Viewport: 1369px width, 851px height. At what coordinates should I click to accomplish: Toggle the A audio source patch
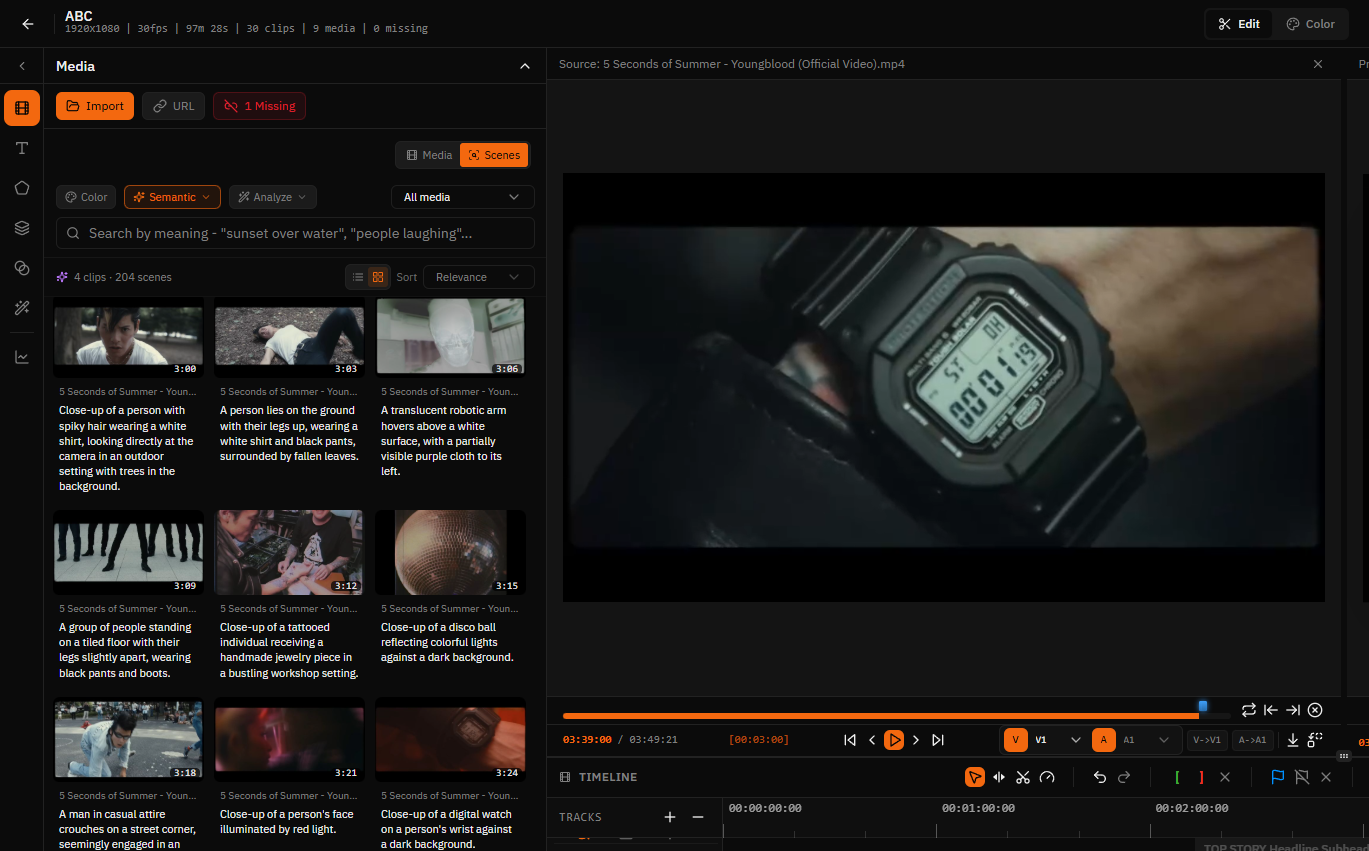[x=1103, y=740]
